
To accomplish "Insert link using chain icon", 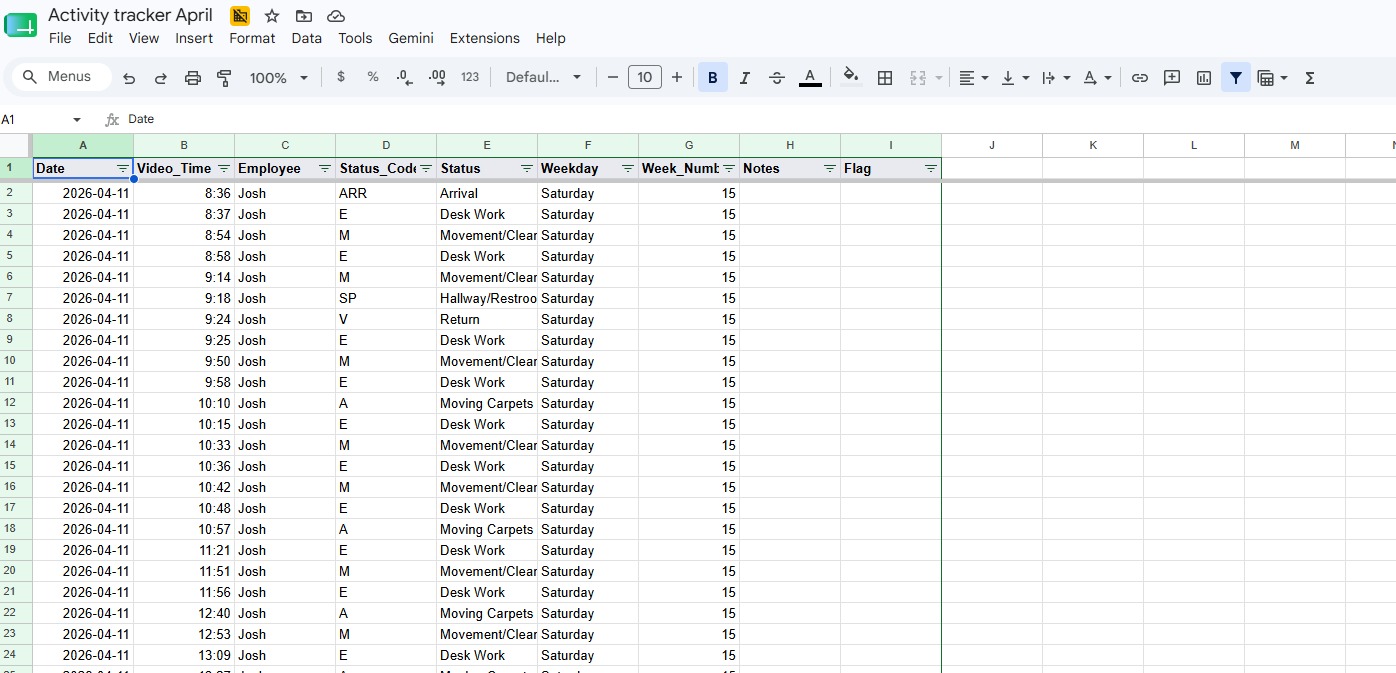I will (1140, 77).
